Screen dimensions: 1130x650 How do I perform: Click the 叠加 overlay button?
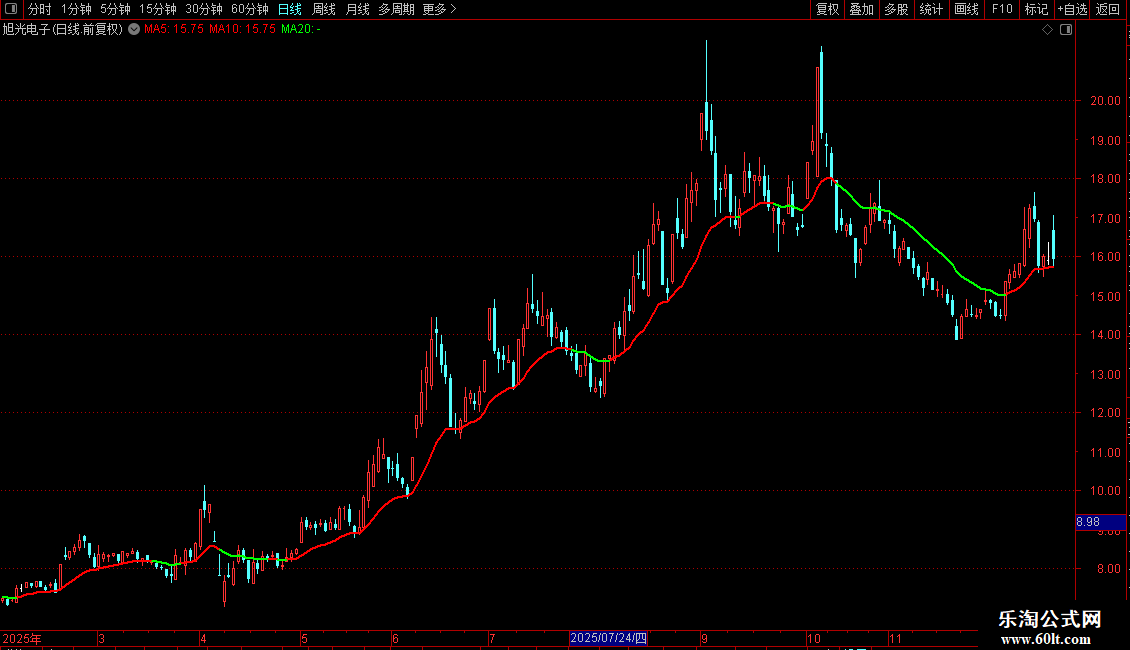(861, 9)
